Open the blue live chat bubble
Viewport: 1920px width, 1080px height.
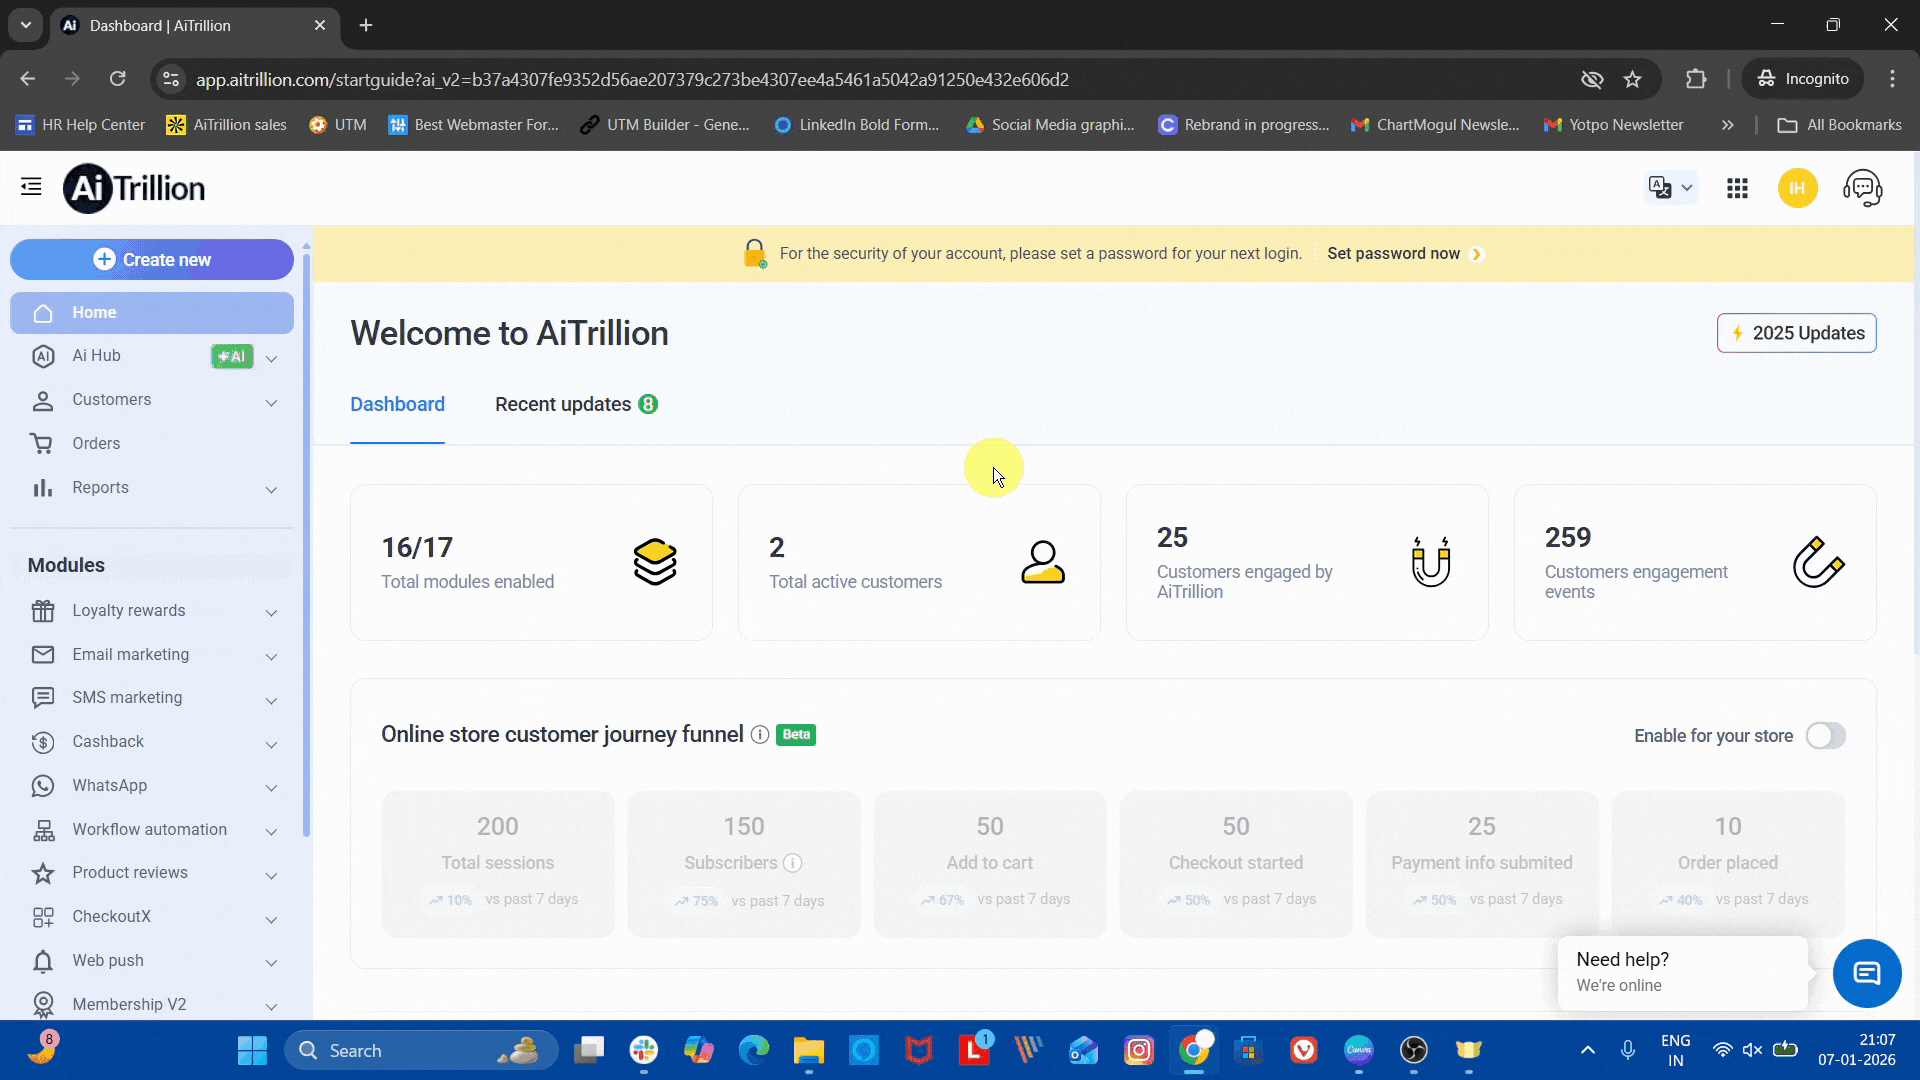tap(1866, 973)
